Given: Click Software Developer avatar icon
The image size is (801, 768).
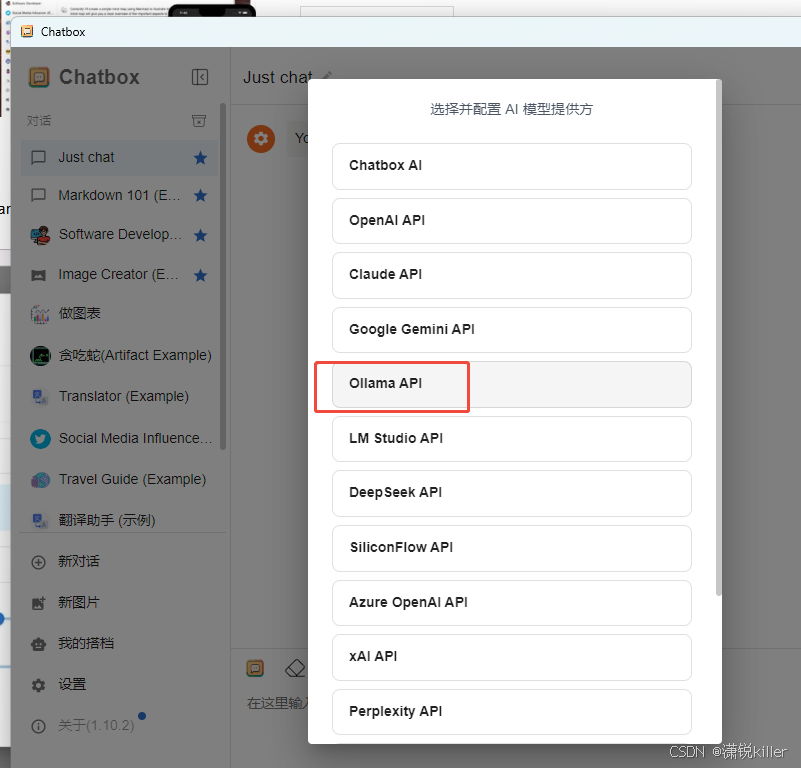Looking at the screenshot, I should click(40, 235).
